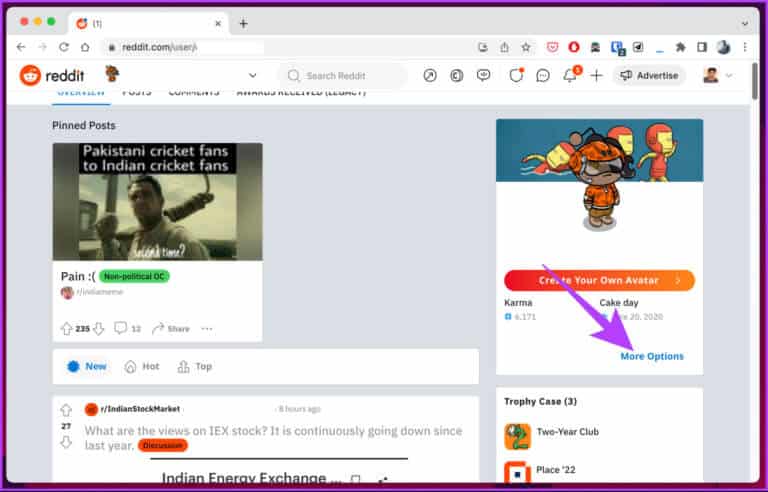The height and width of the screenshot is (492, 768).
Task: Open the r/IndianStockMarket community link
Action: 140,409
